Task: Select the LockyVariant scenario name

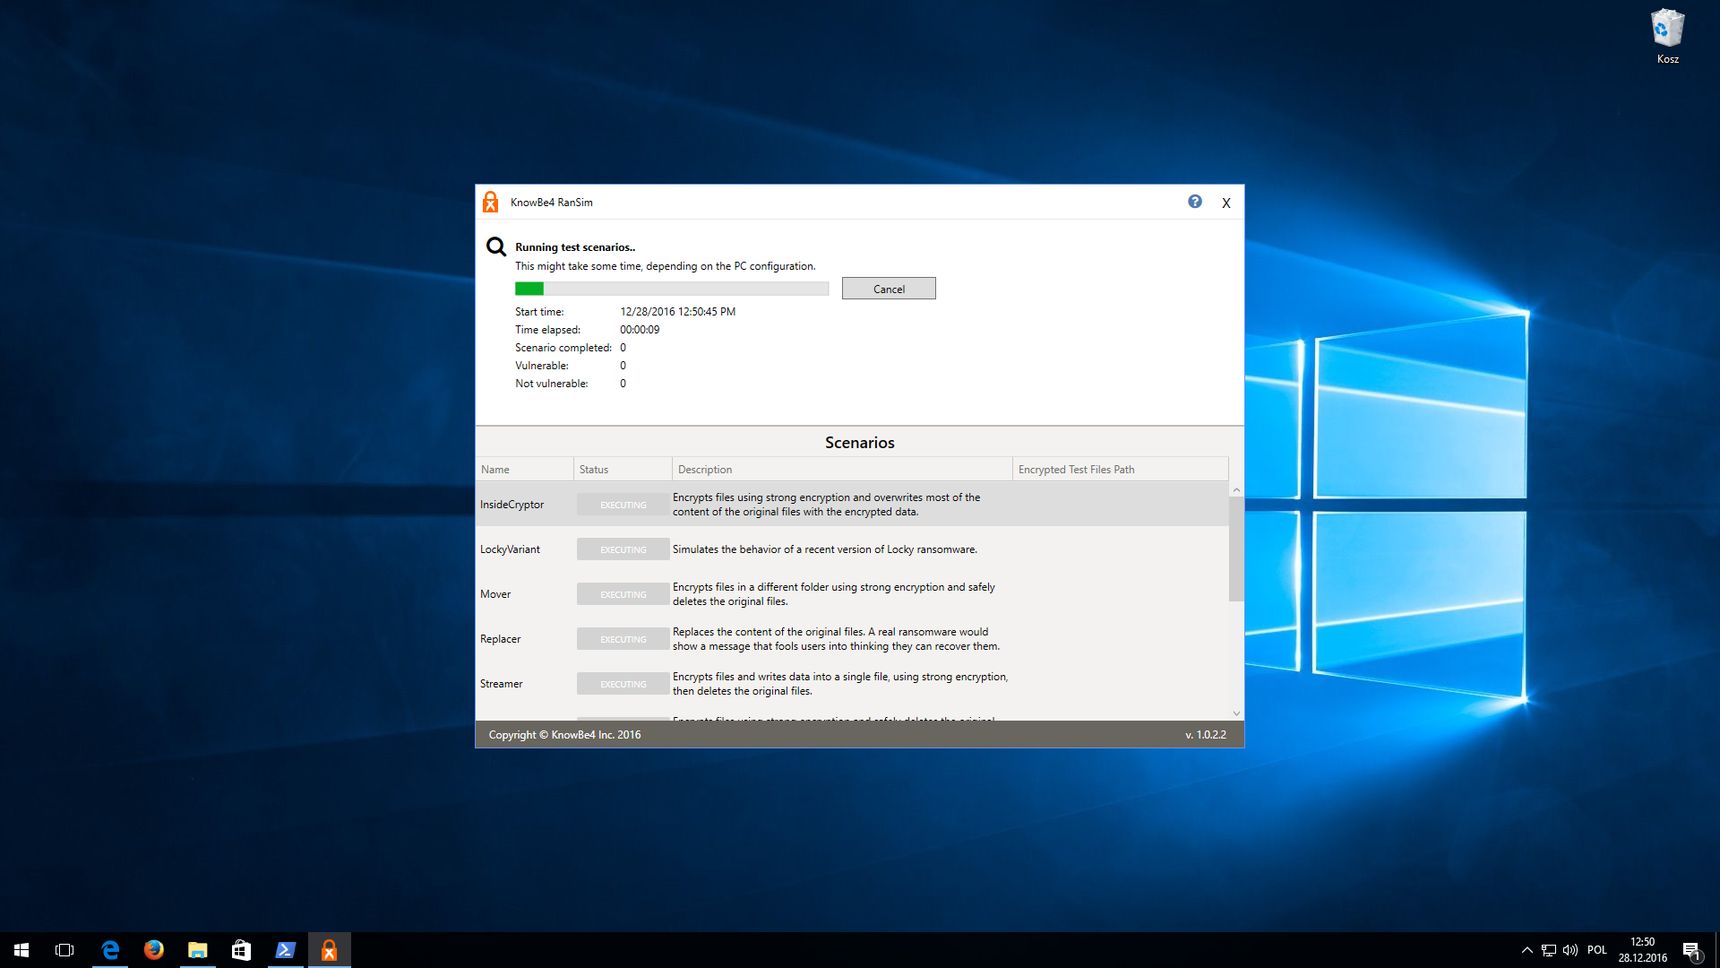Action: (510, 549)
